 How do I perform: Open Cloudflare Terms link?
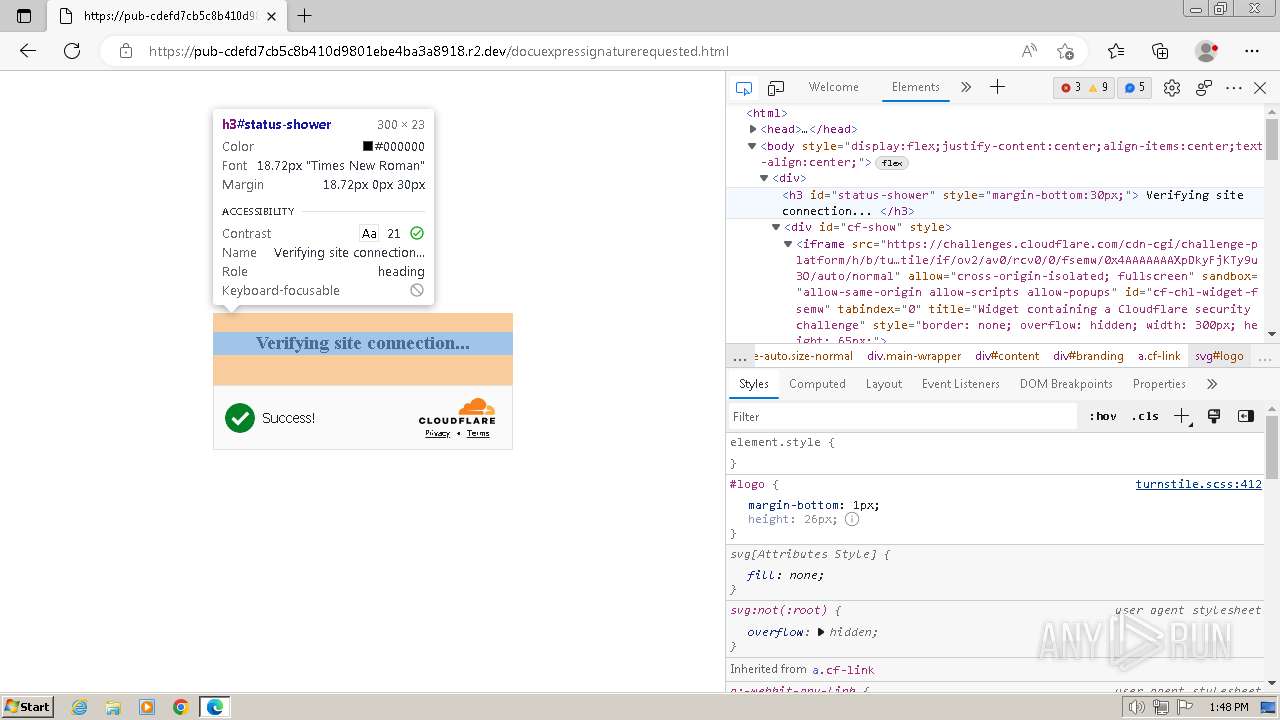478,433
